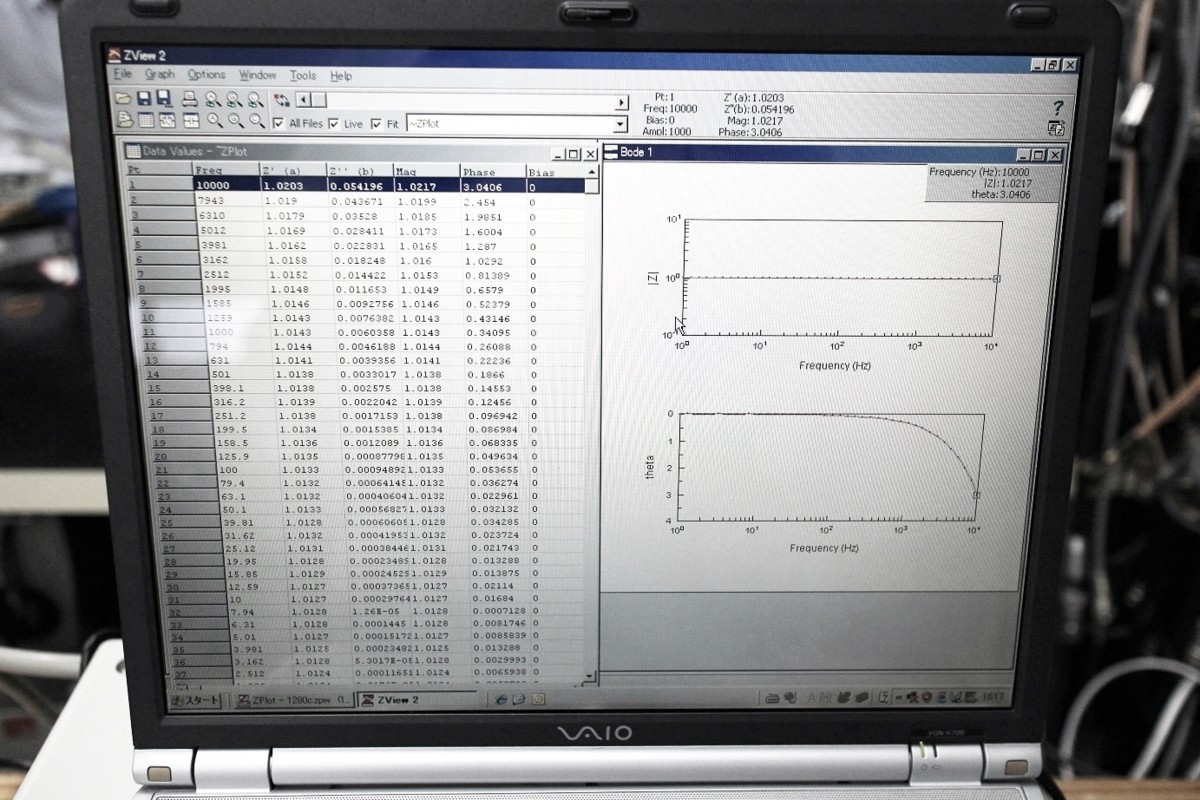This screenshot has height=800, width=1200.
Task: Click the Z' (a) column header
Action: point(294,172)
